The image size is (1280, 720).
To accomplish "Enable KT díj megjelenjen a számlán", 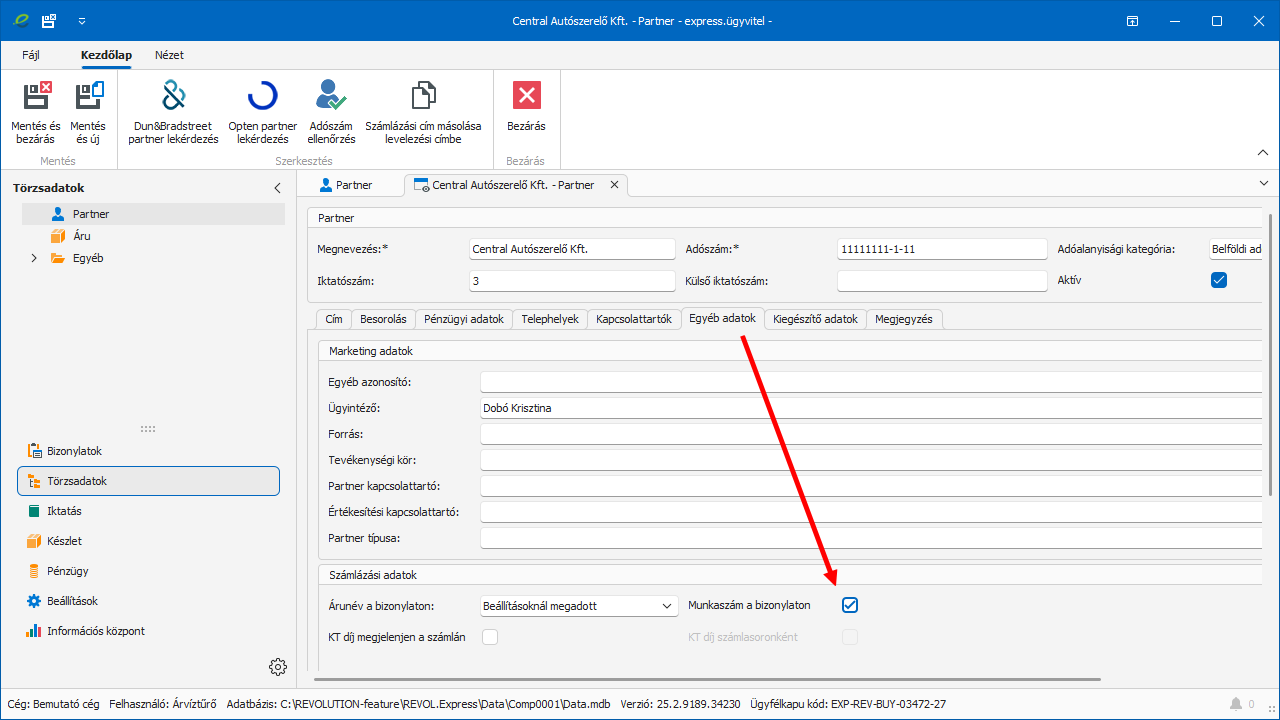I will (490, 637).
